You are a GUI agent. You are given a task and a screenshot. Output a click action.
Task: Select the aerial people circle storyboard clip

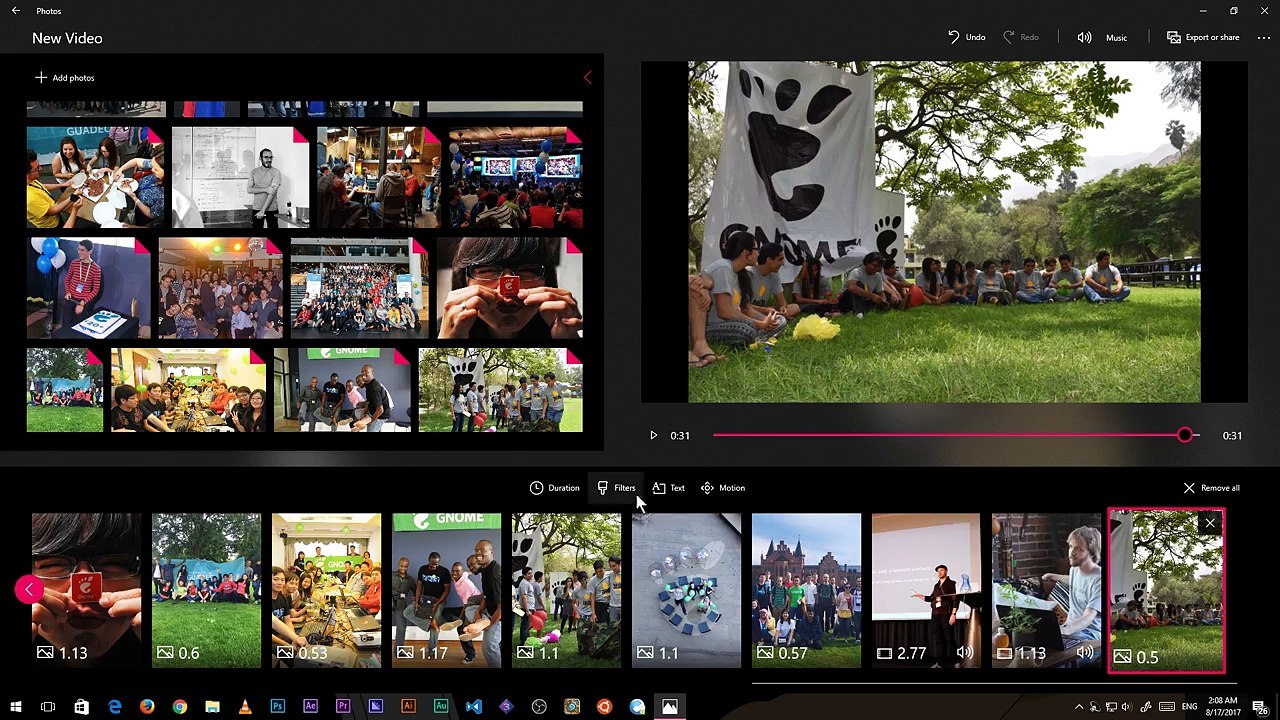(x=686, y=590)
